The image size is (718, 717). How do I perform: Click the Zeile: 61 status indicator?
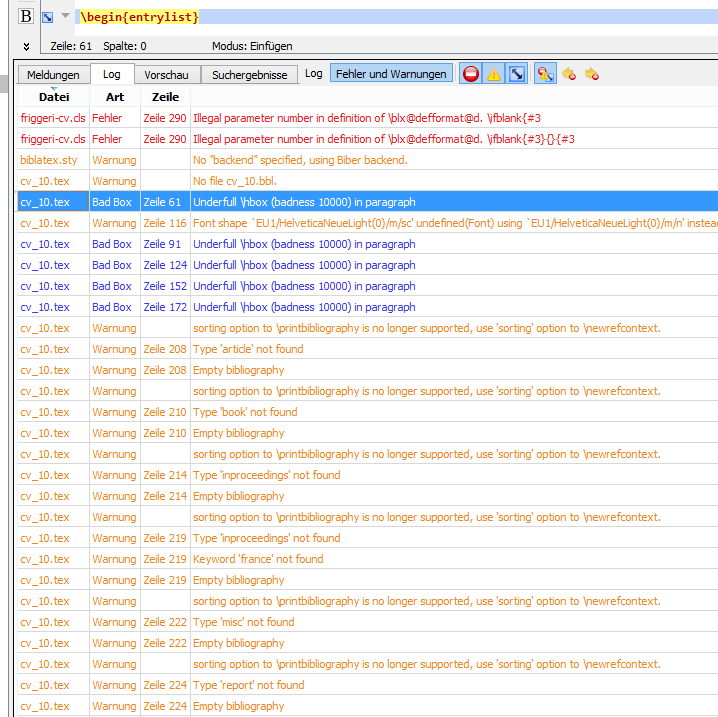(x=71, y=46)
